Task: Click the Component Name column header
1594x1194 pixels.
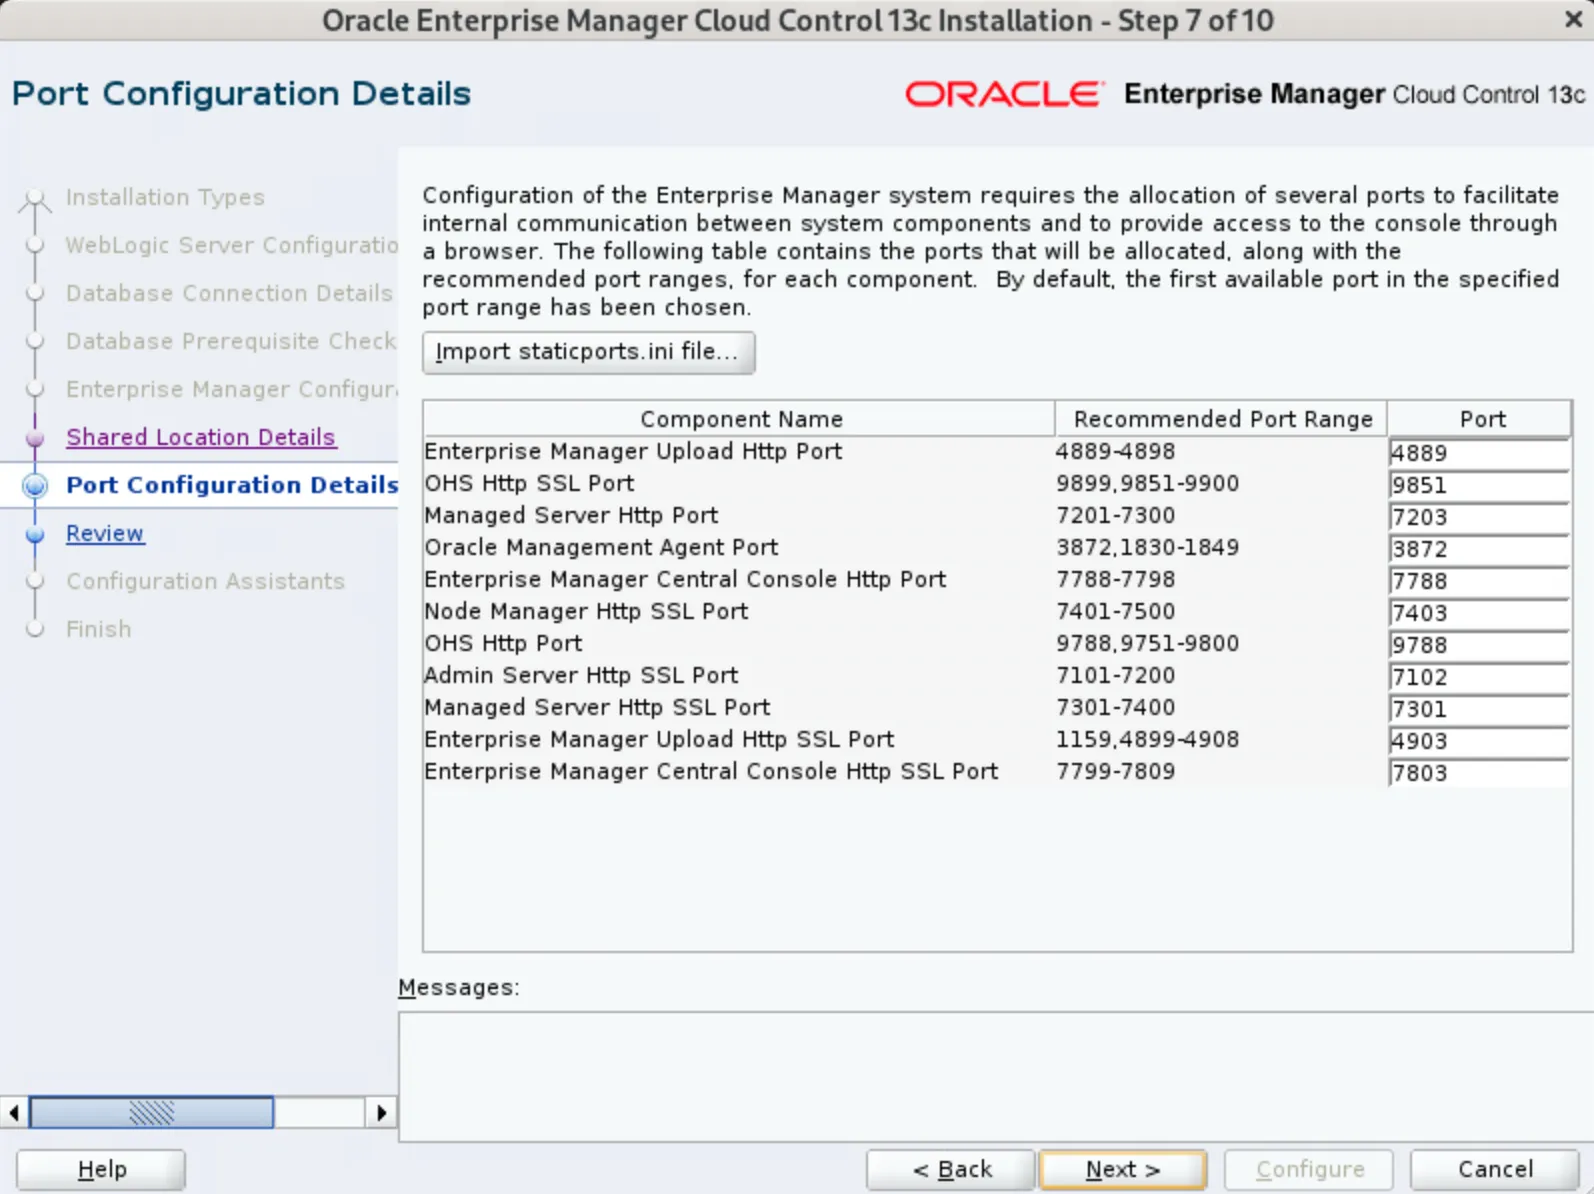Action: tap(740, 419)
